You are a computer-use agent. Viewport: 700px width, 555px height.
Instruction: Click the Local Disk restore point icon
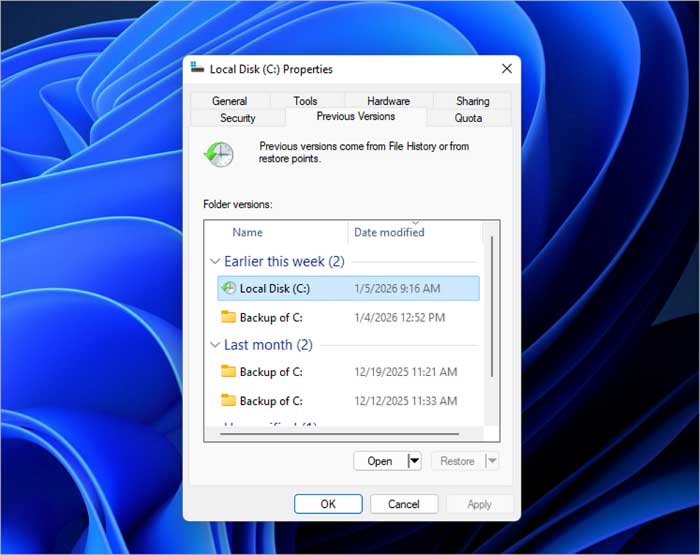(229, 289)
